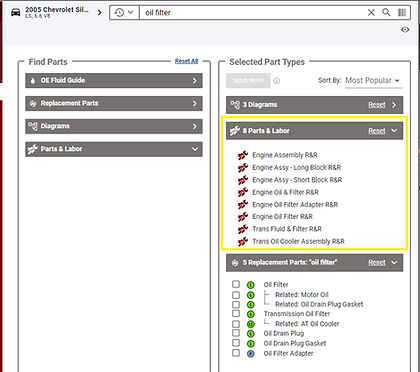Click the Reset All link

coord(186,61)
